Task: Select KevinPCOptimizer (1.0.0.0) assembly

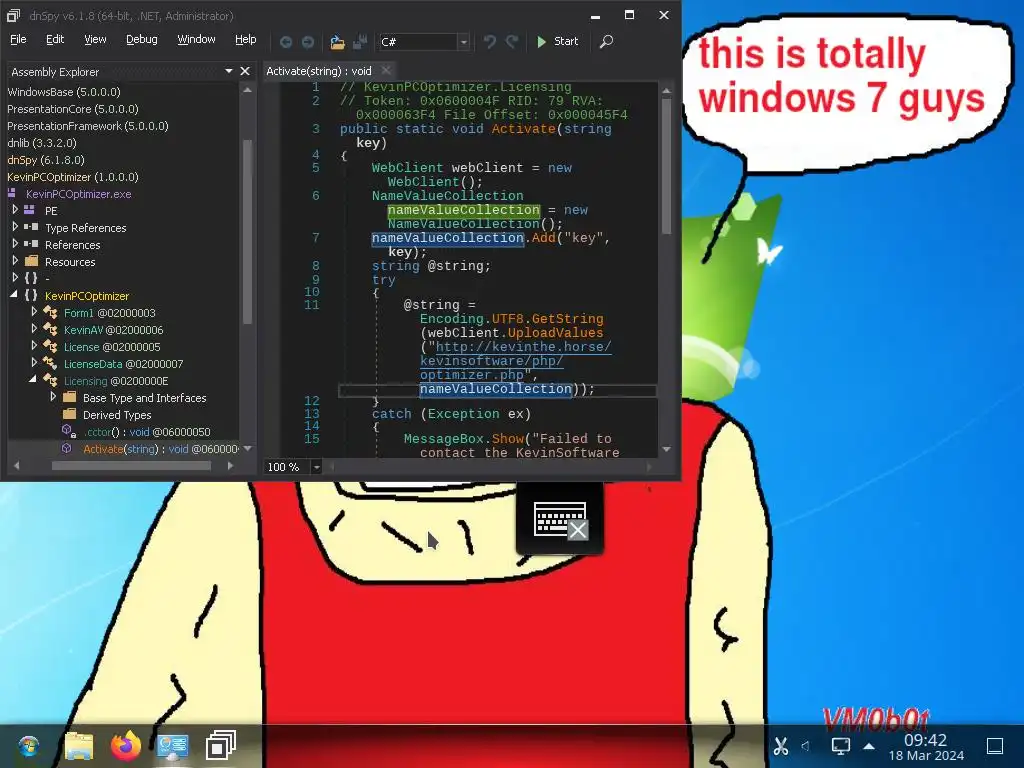Action: tap(72, 177)
